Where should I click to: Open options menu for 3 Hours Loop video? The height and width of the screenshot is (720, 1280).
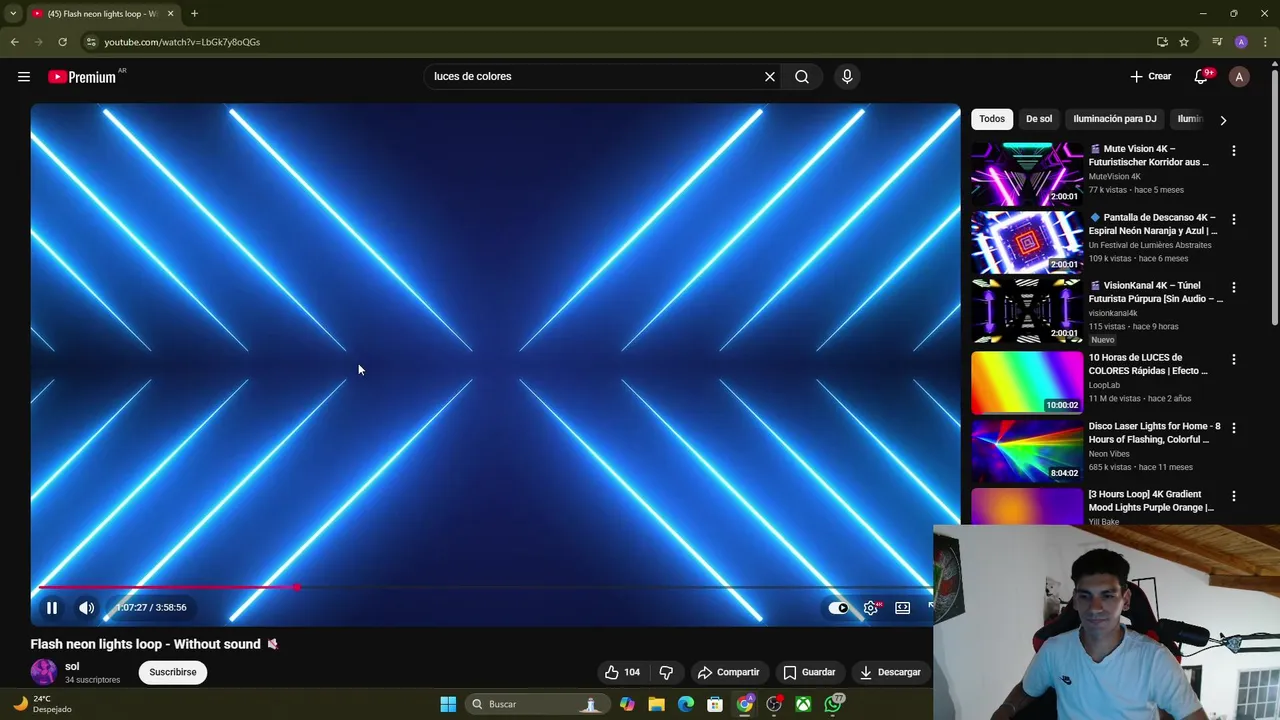coord(1234,496)
